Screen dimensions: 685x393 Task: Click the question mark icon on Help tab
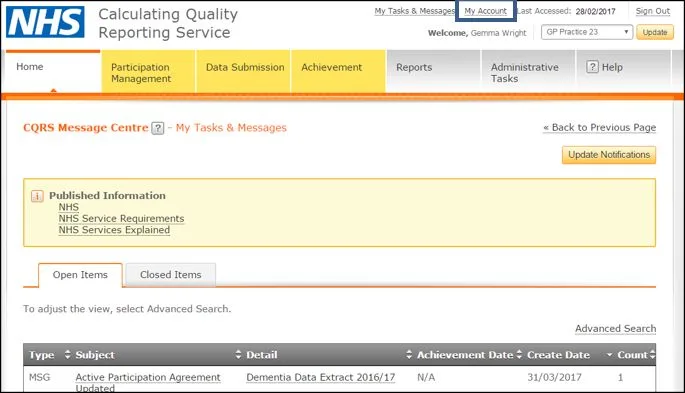[592, 67]
